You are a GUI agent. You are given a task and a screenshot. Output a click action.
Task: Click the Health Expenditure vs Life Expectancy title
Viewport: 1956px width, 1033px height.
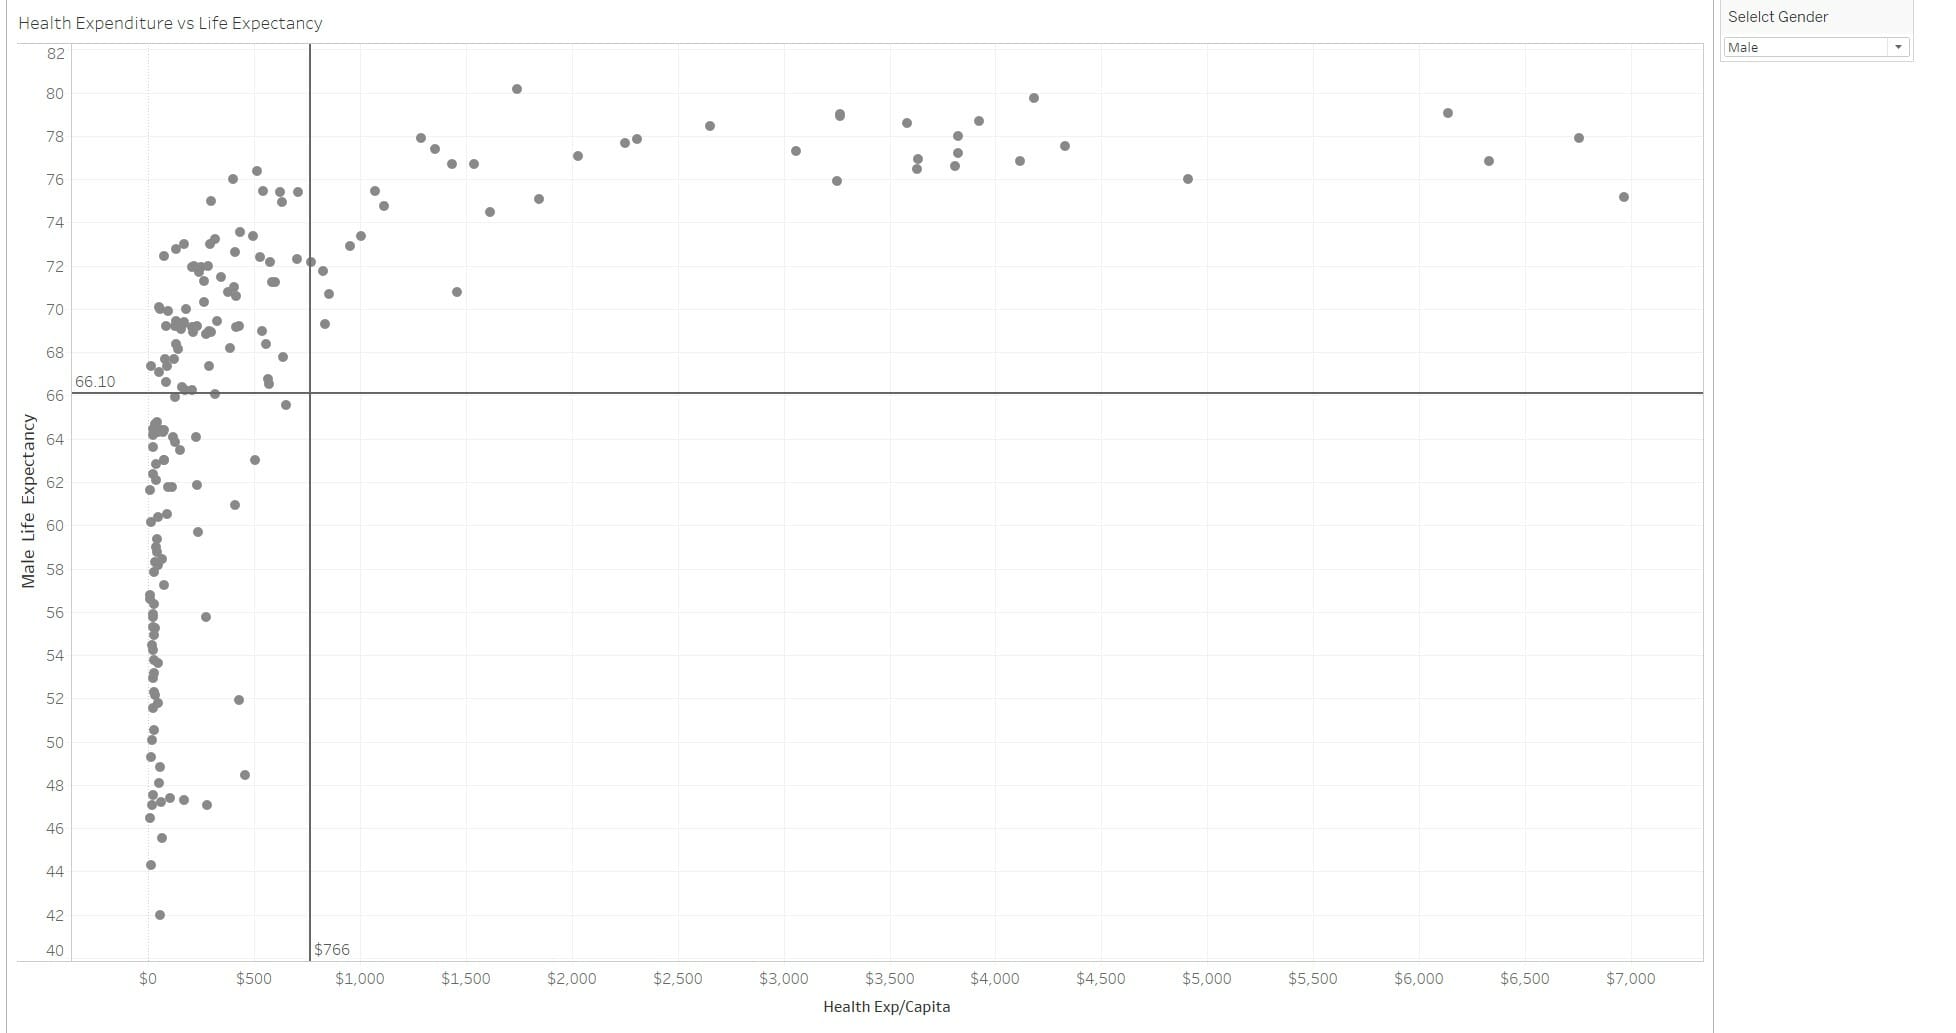tap(170, 23)
